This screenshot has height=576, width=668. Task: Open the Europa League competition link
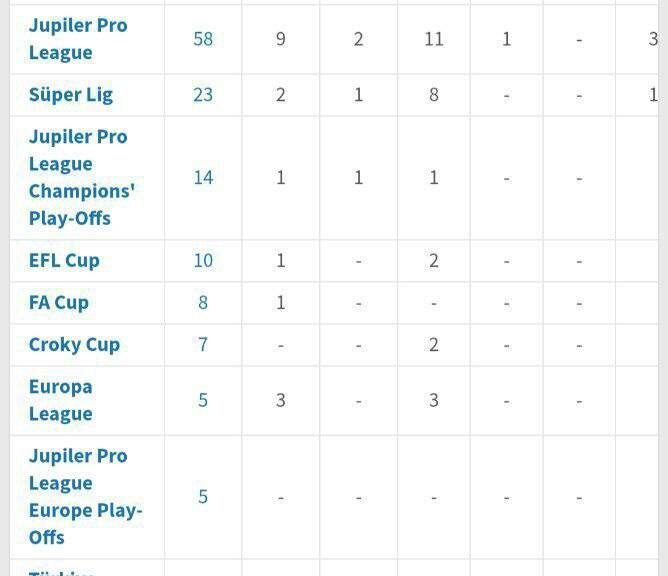tap(60, 400)
